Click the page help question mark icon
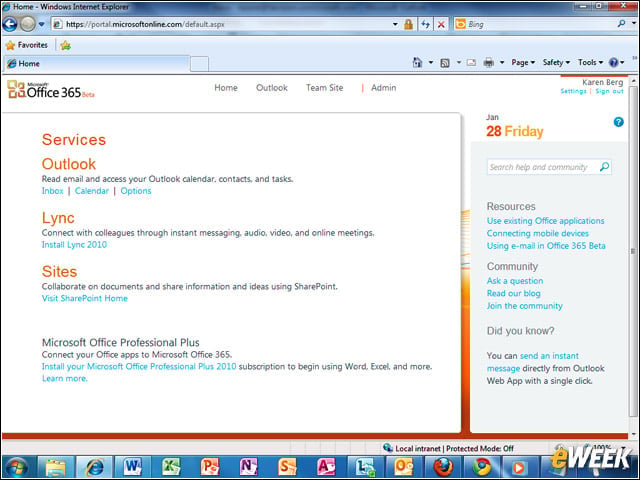This screenshot has height=480, width=640. [618, 122]
